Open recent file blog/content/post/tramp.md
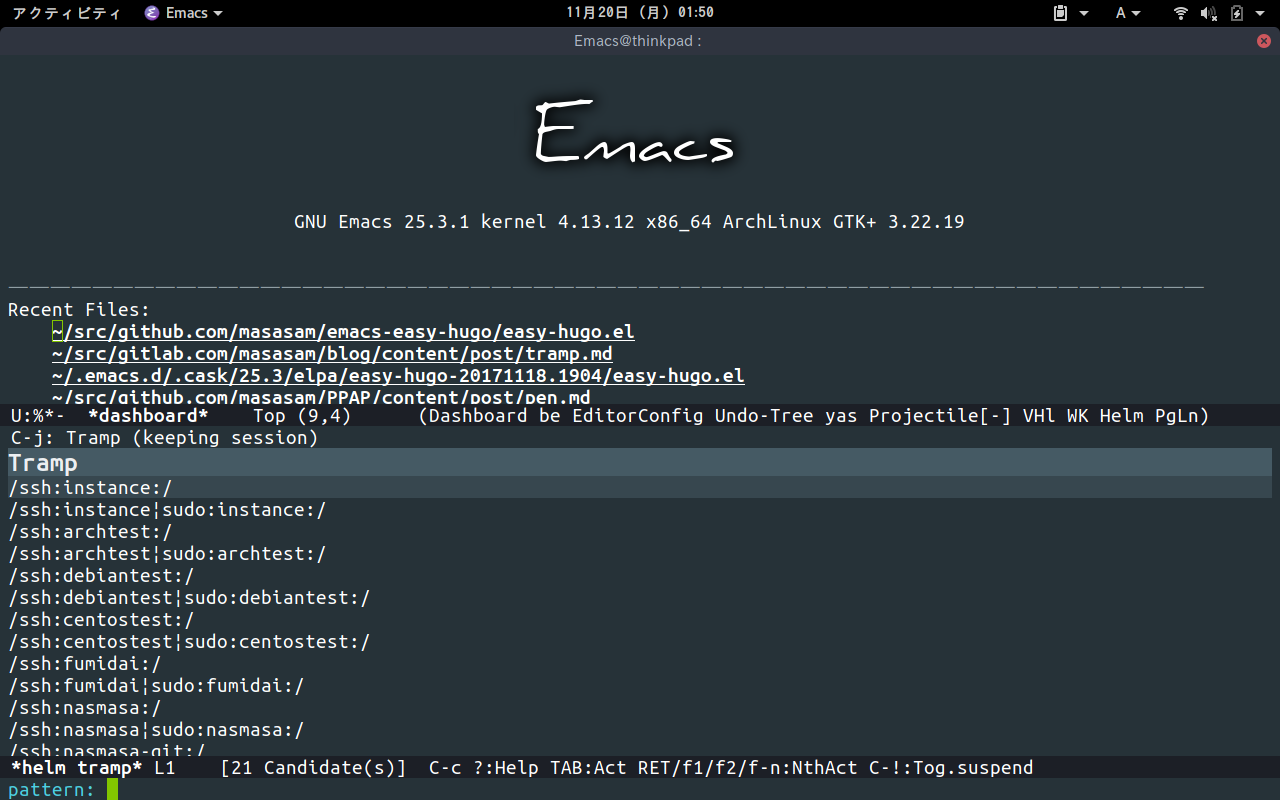Screen dimensions: 1280x800 [332, 354]
